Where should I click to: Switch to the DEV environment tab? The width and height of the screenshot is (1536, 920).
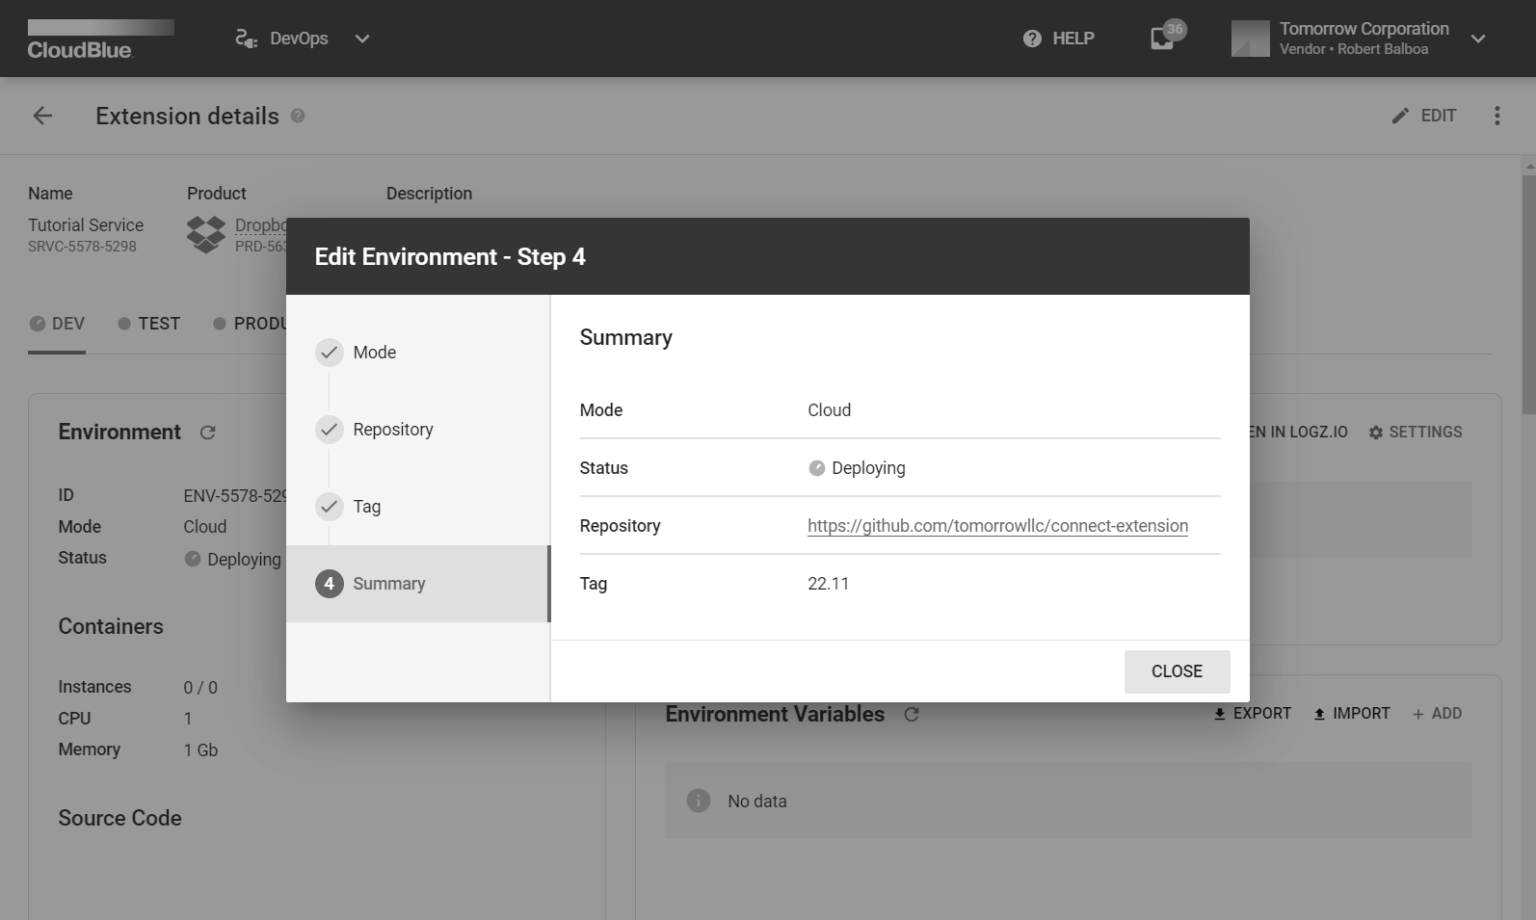57,324
